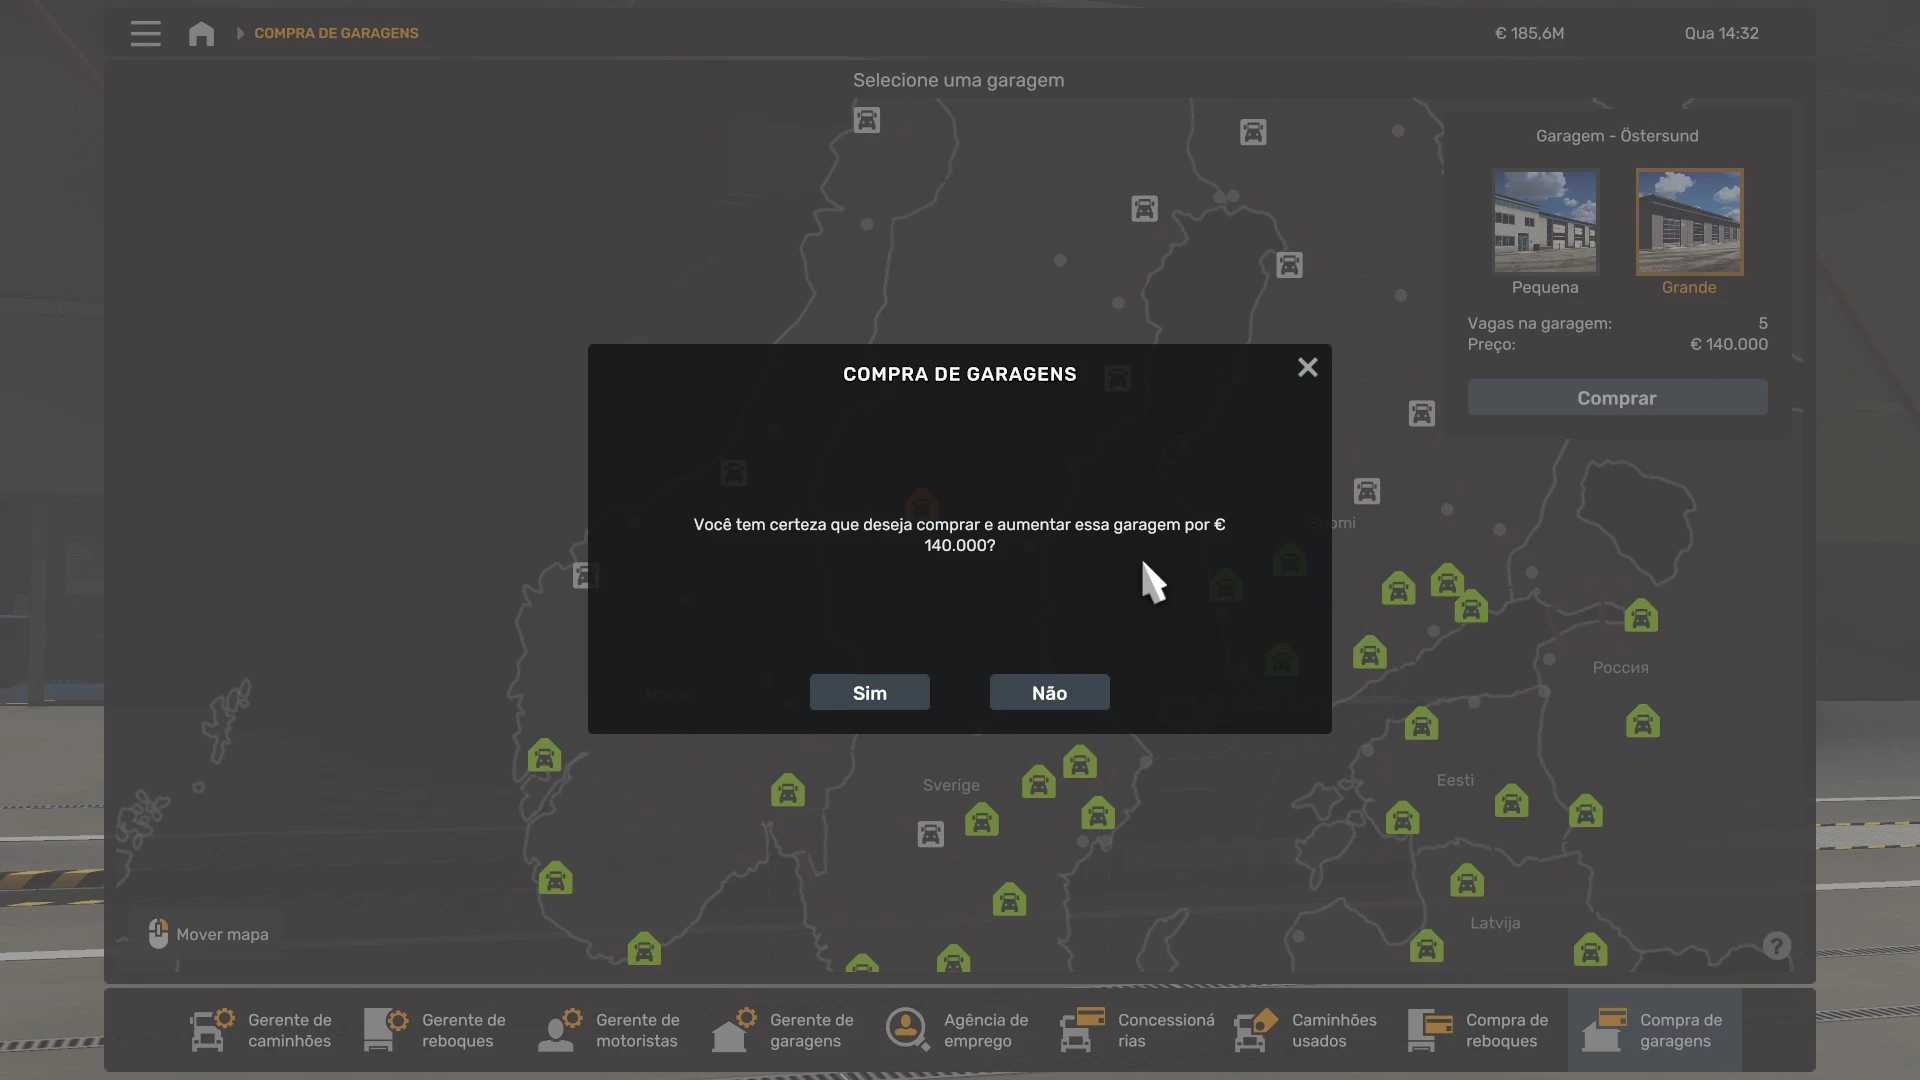Open Agência de emprego
The image size is (1920, 1080).
[x=958, y=1030]
